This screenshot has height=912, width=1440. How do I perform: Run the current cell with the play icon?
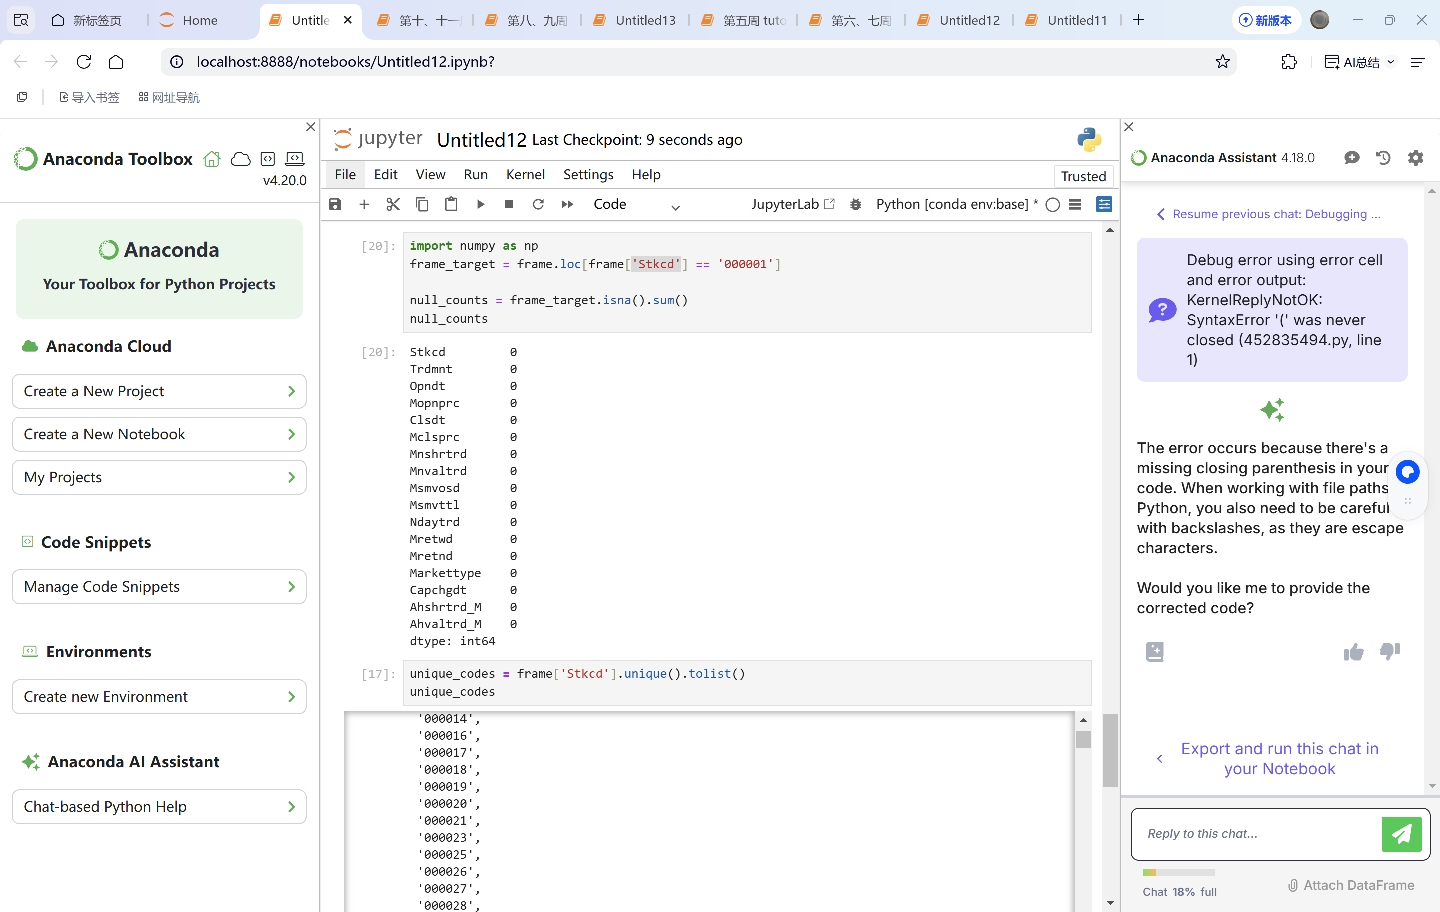[x=480, y=204]
